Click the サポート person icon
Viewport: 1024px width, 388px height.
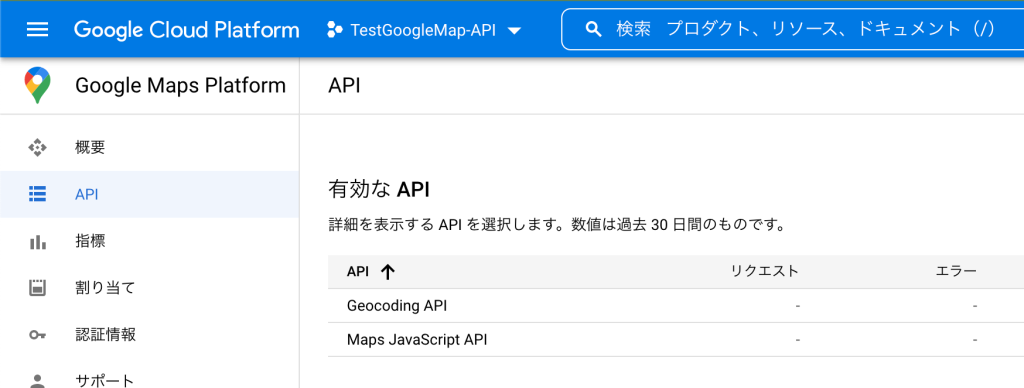tap(37, 381)
